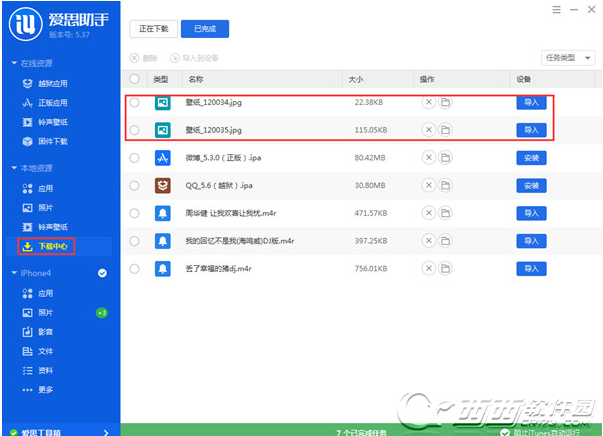
Task: Select the 微博_5.3.0 ipa row checkbox
Action: (x=134, y=158)
